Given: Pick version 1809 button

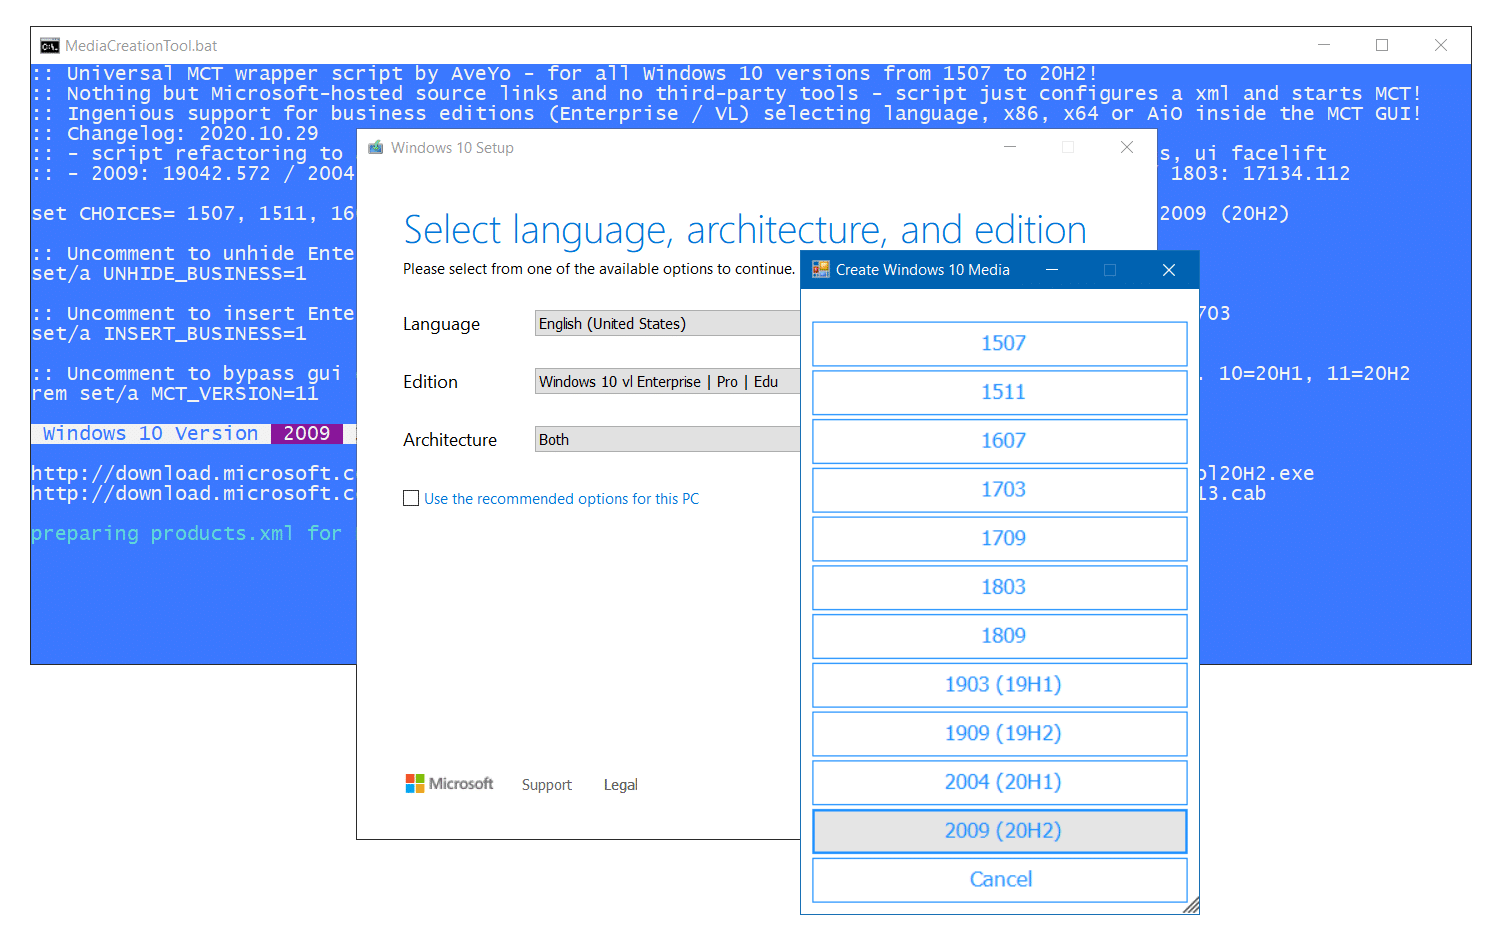Looking at the screenshot, I should 999,636.
